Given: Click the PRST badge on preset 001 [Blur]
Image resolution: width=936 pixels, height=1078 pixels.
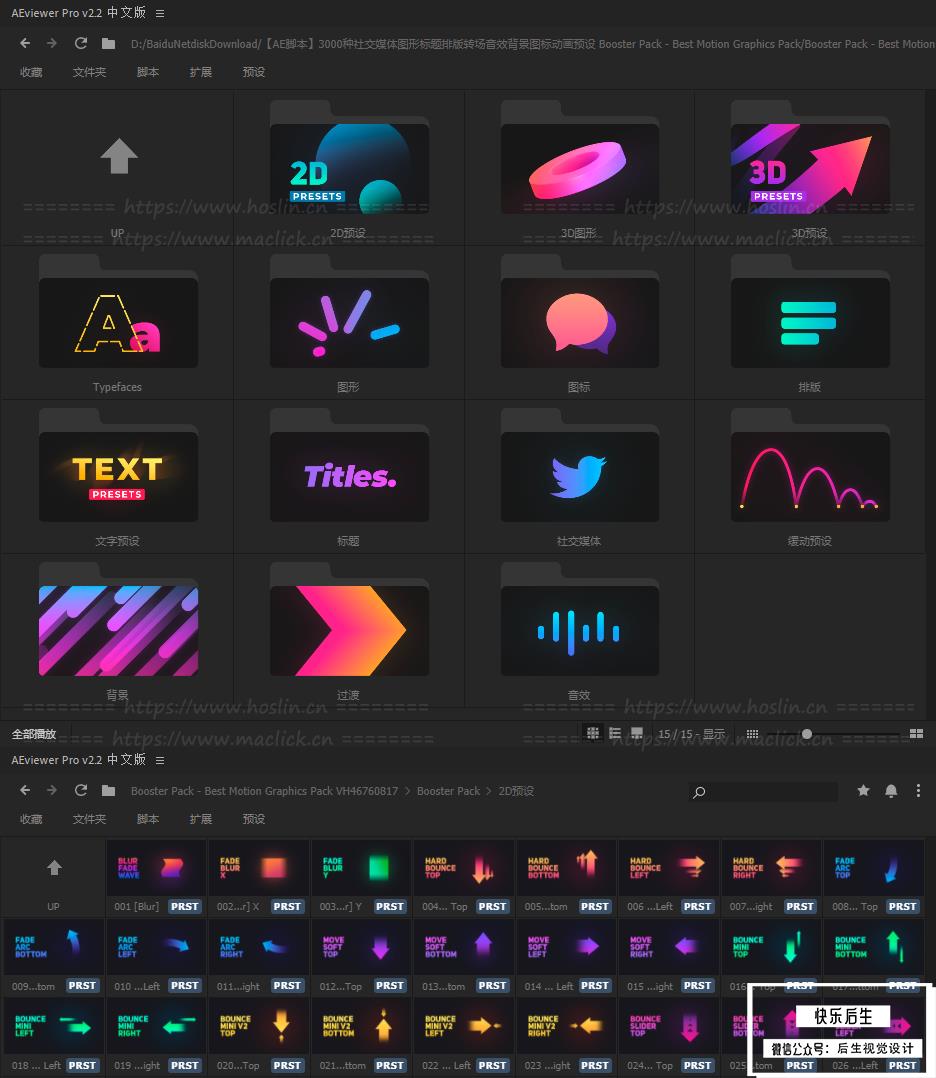Looking at the screenshot, I should point(184,906).
